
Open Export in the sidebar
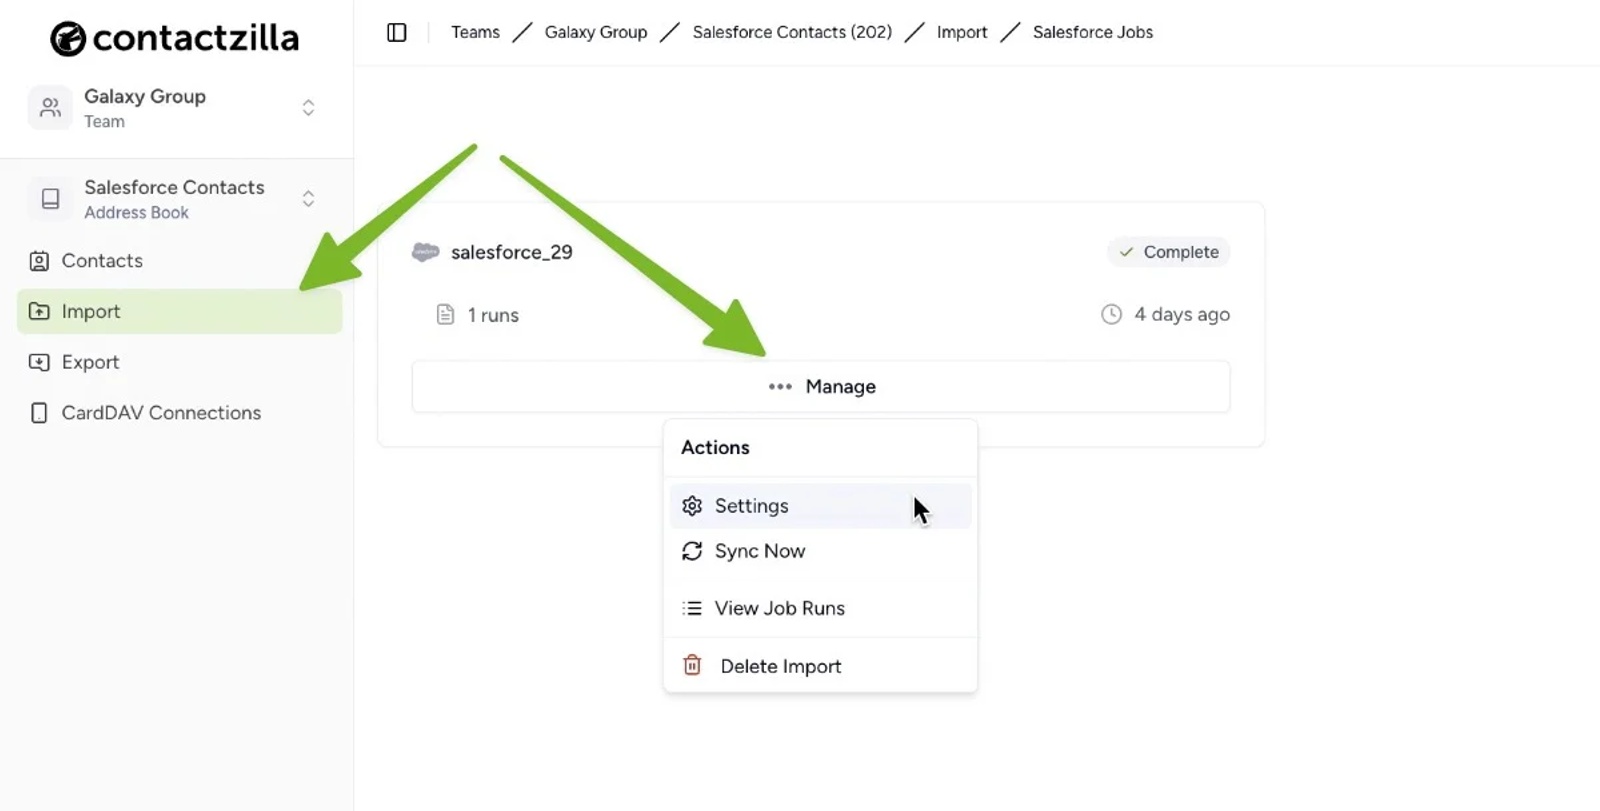180,362
